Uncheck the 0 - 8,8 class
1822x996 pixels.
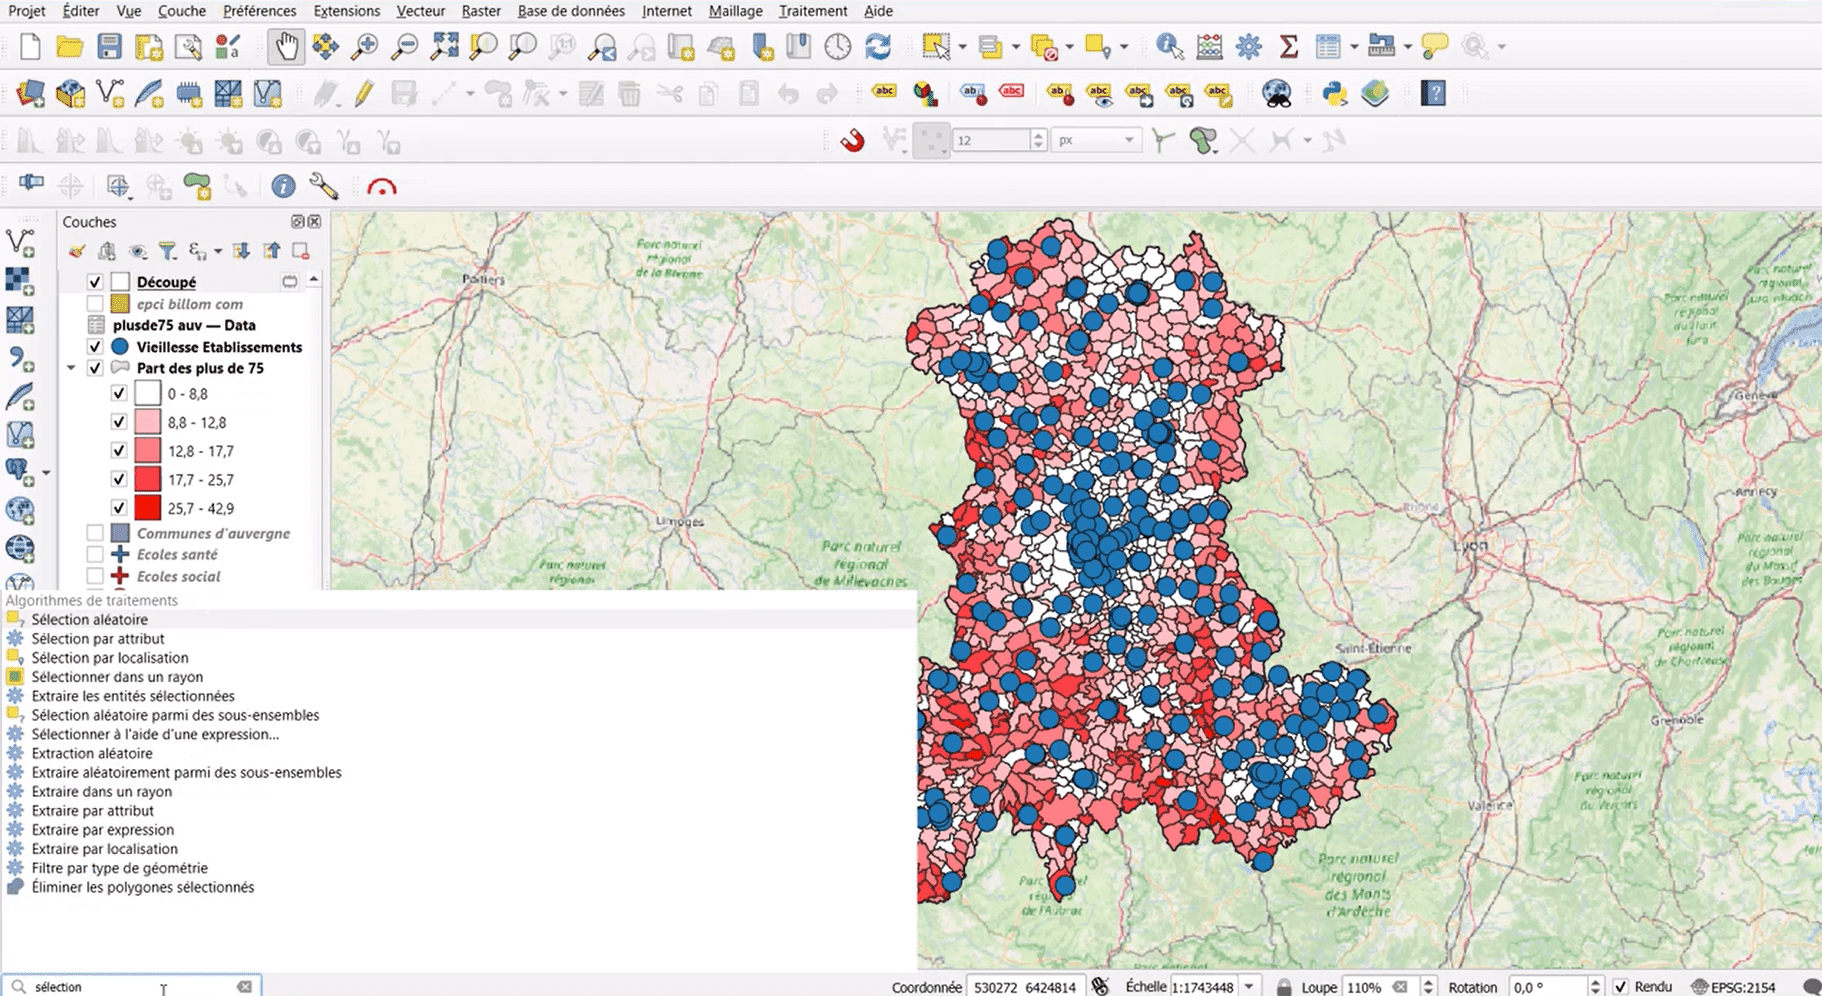tap(119, 394)
